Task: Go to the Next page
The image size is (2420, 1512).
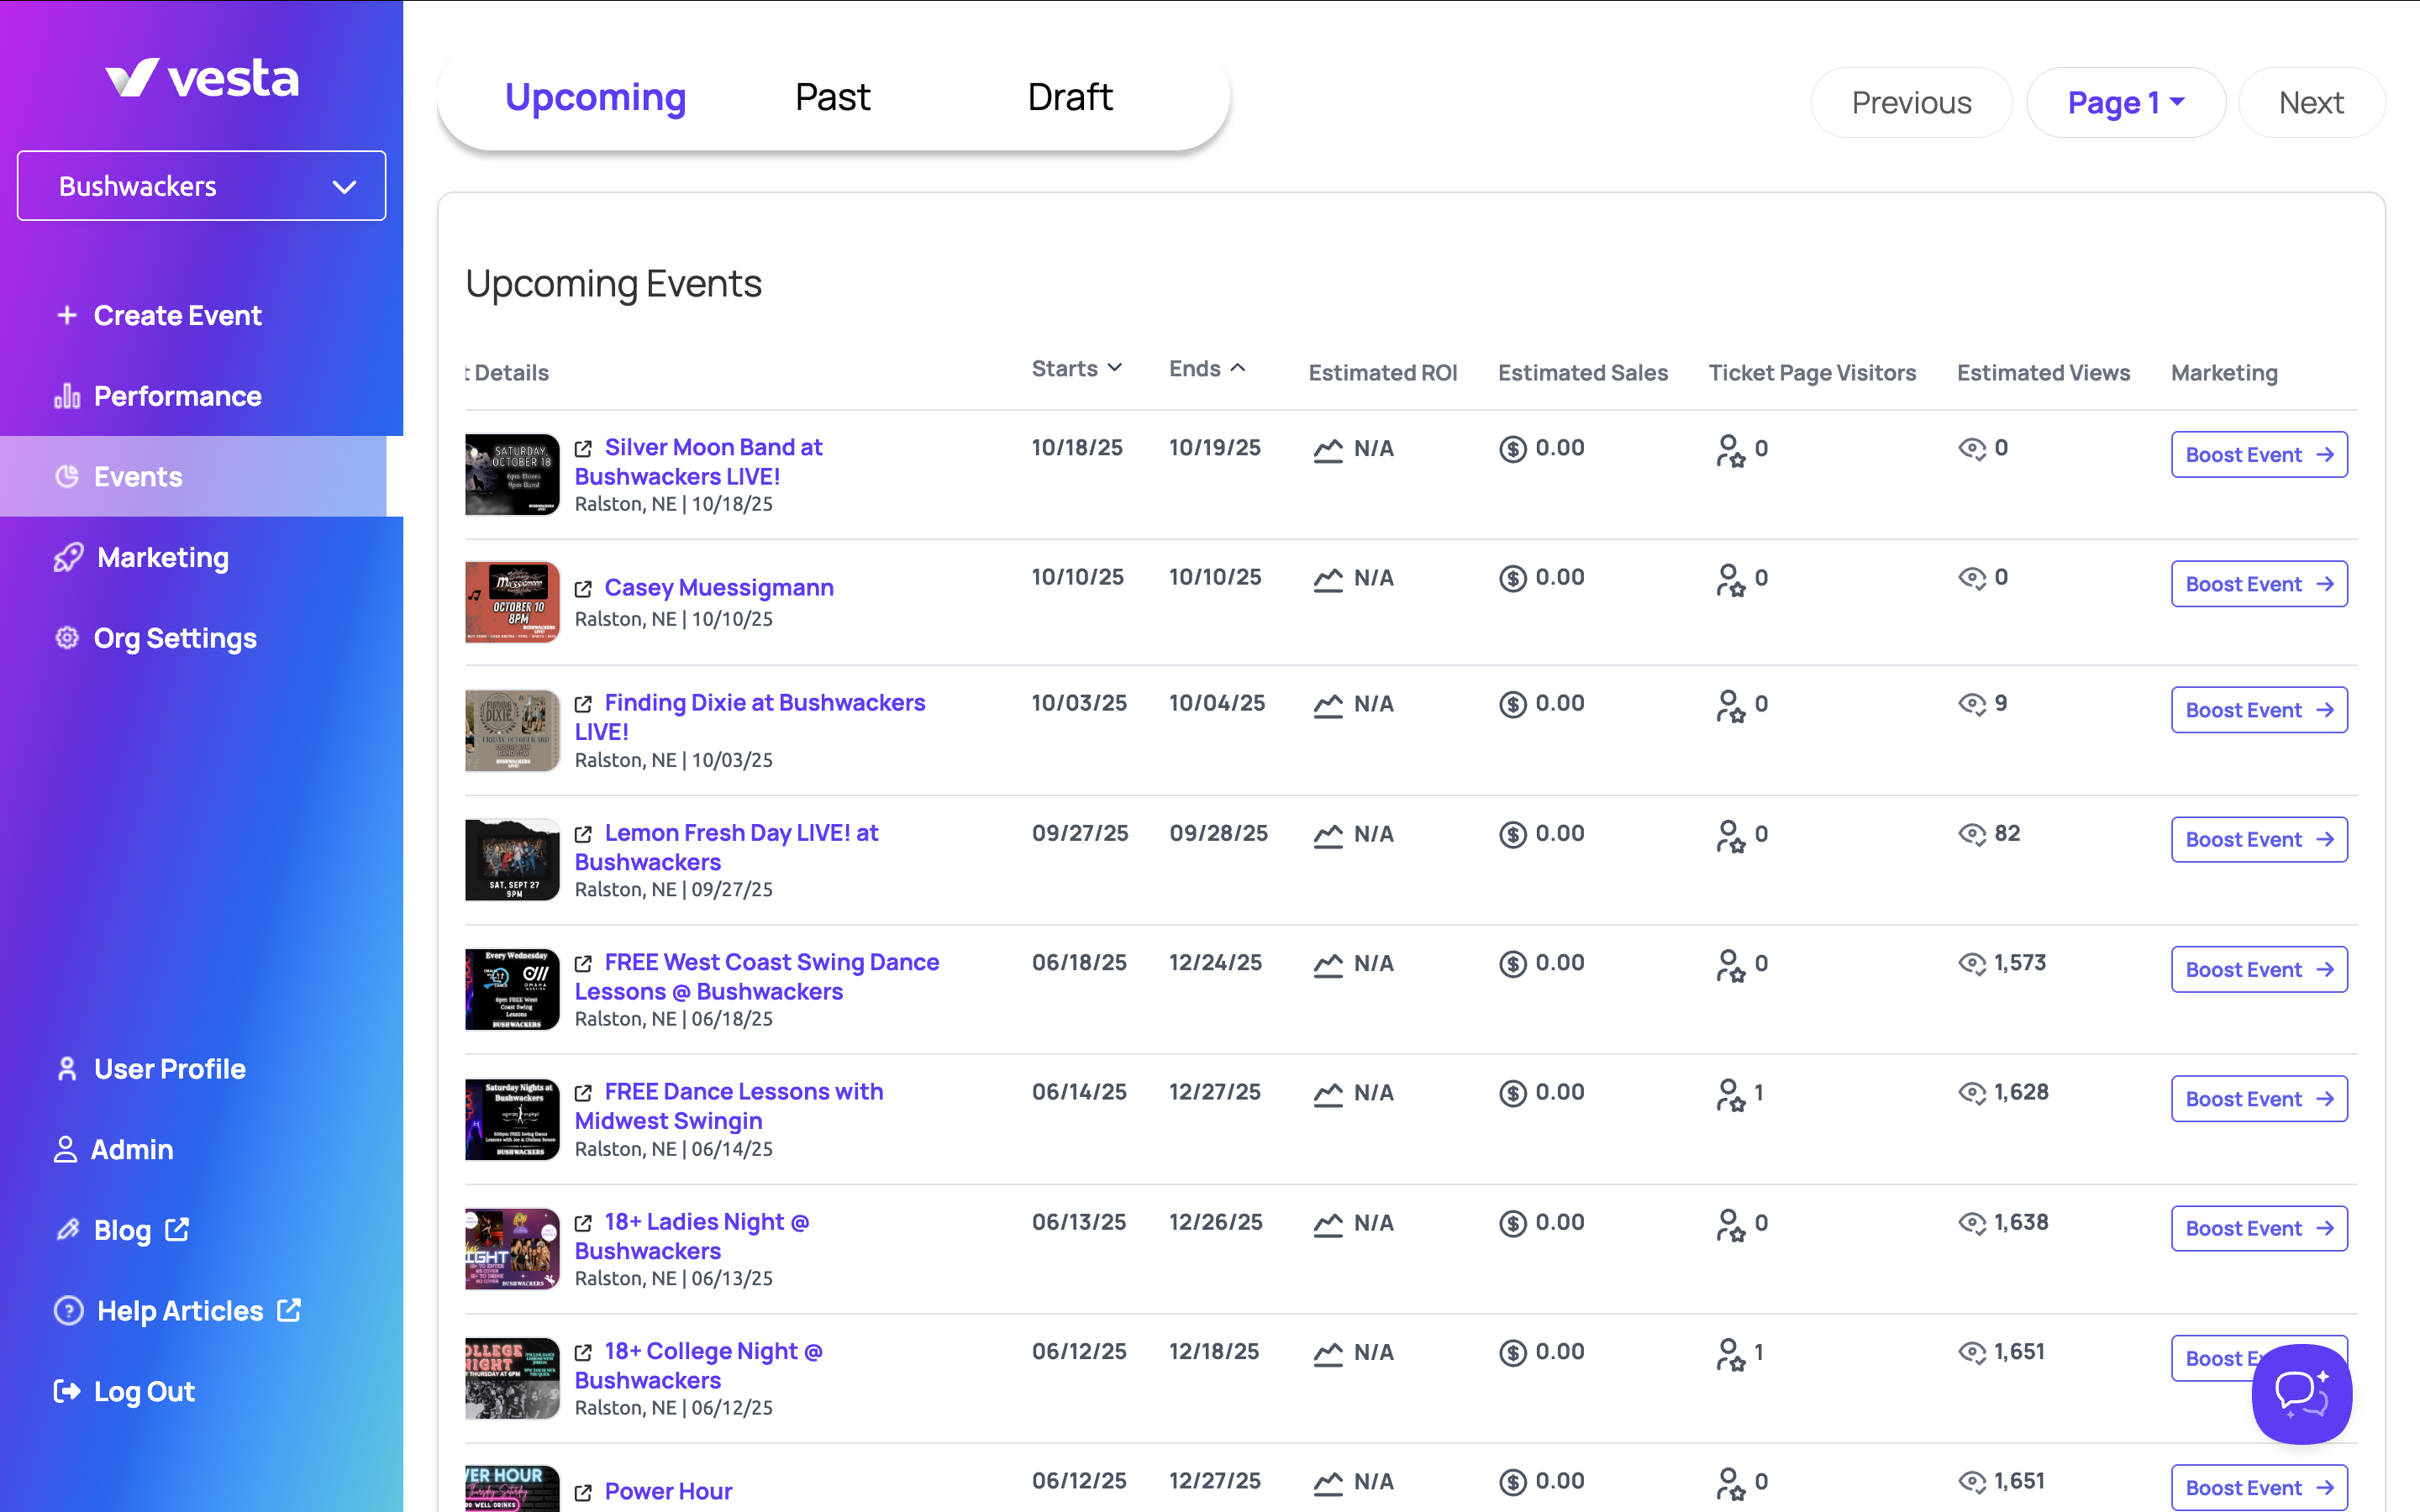Action: click(x=2311, y=102)
